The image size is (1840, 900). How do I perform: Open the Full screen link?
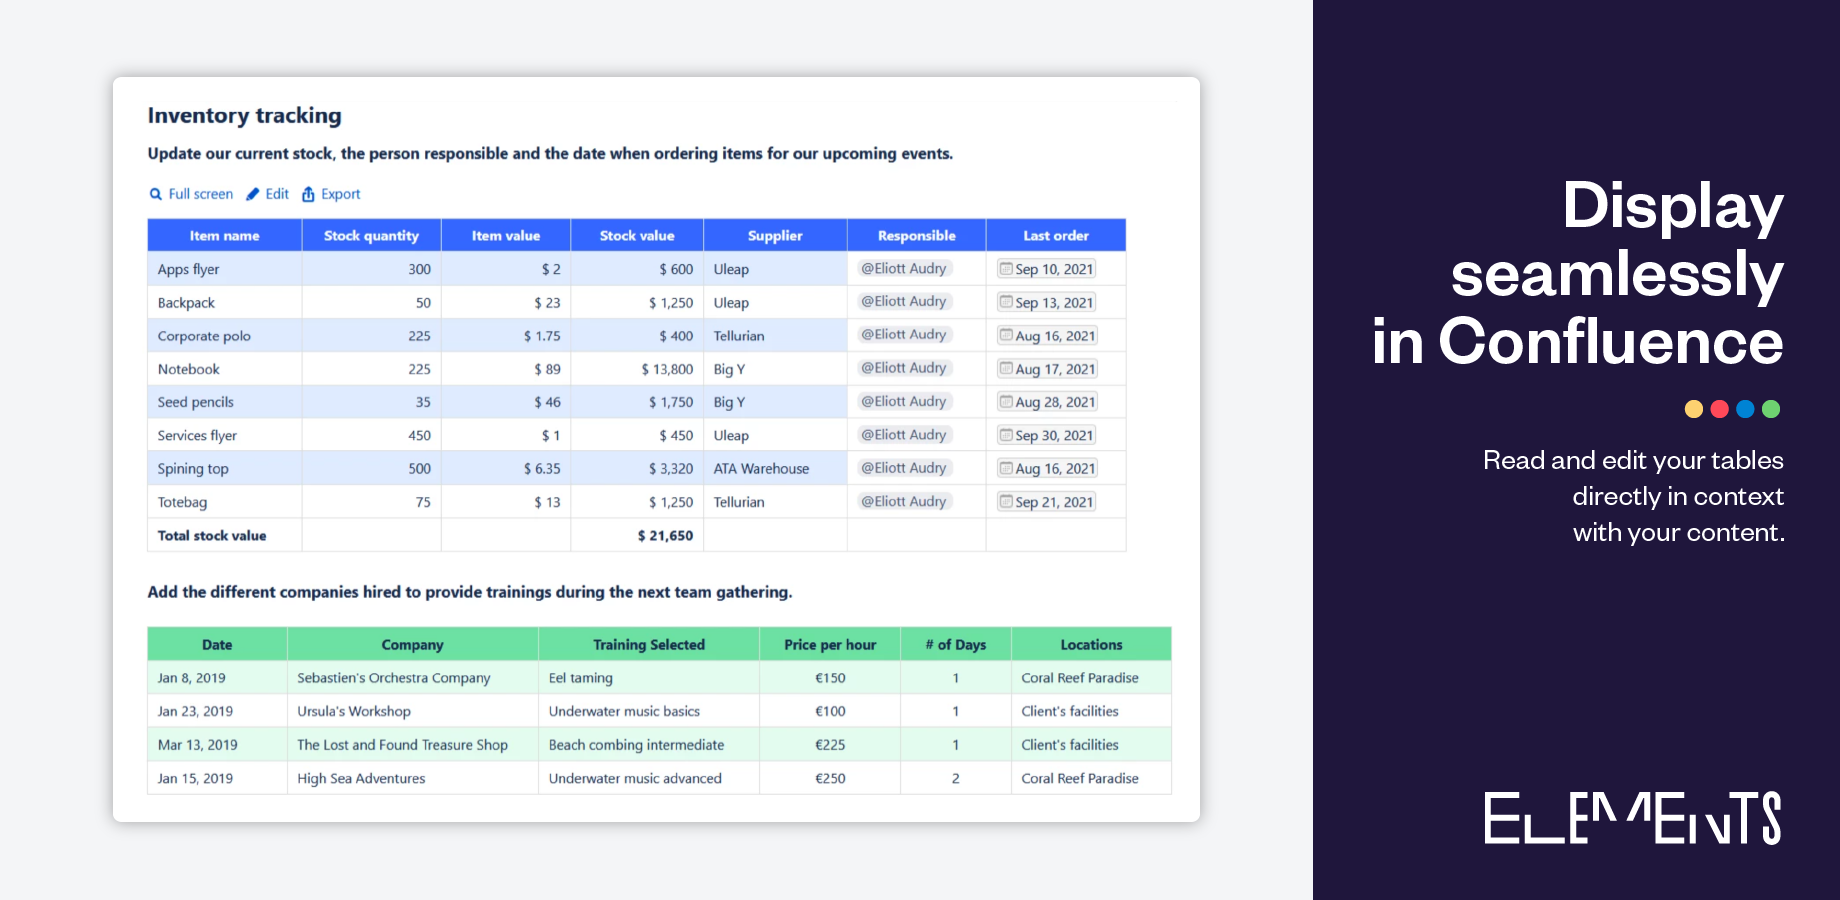pyautogui.click(x=200, y=194)
